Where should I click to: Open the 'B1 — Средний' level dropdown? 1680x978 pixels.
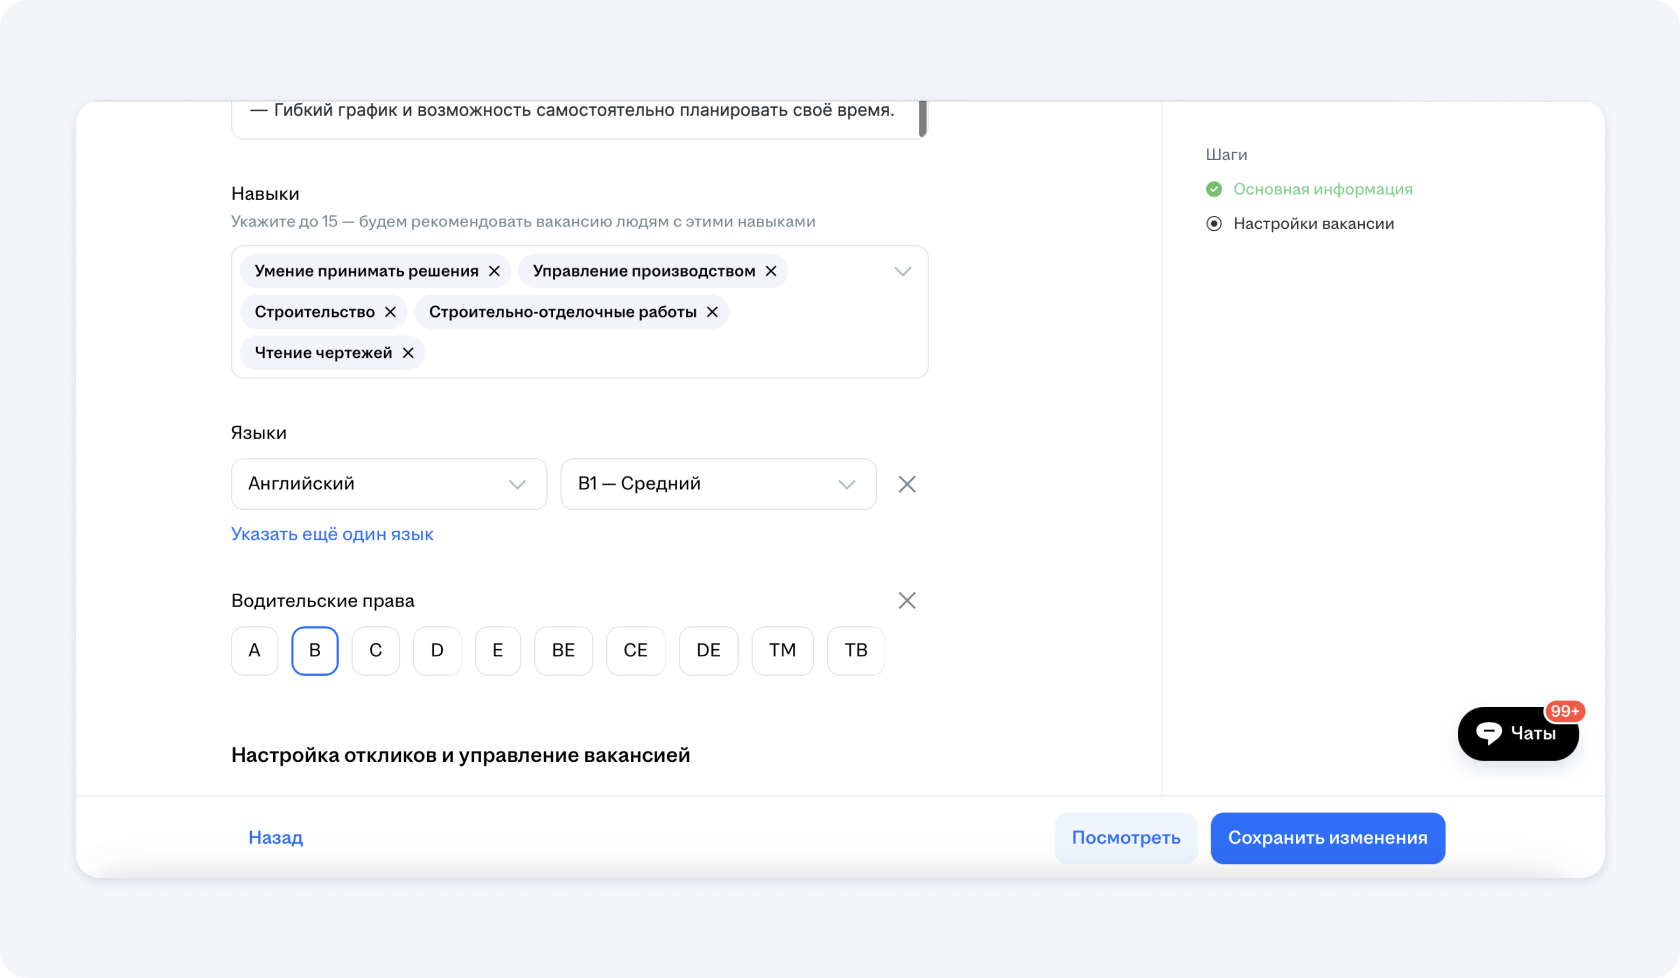tap(718, 484)
